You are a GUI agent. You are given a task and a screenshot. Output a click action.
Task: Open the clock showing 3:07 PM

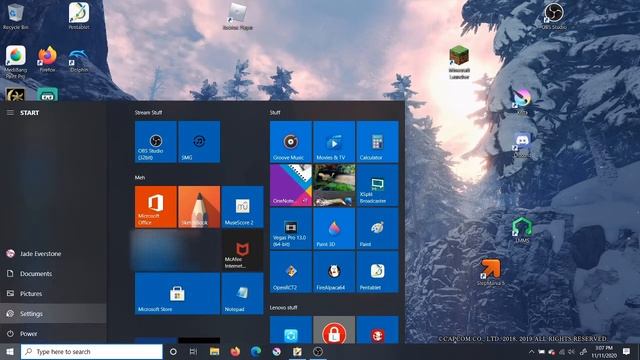[x=604, y=351]
